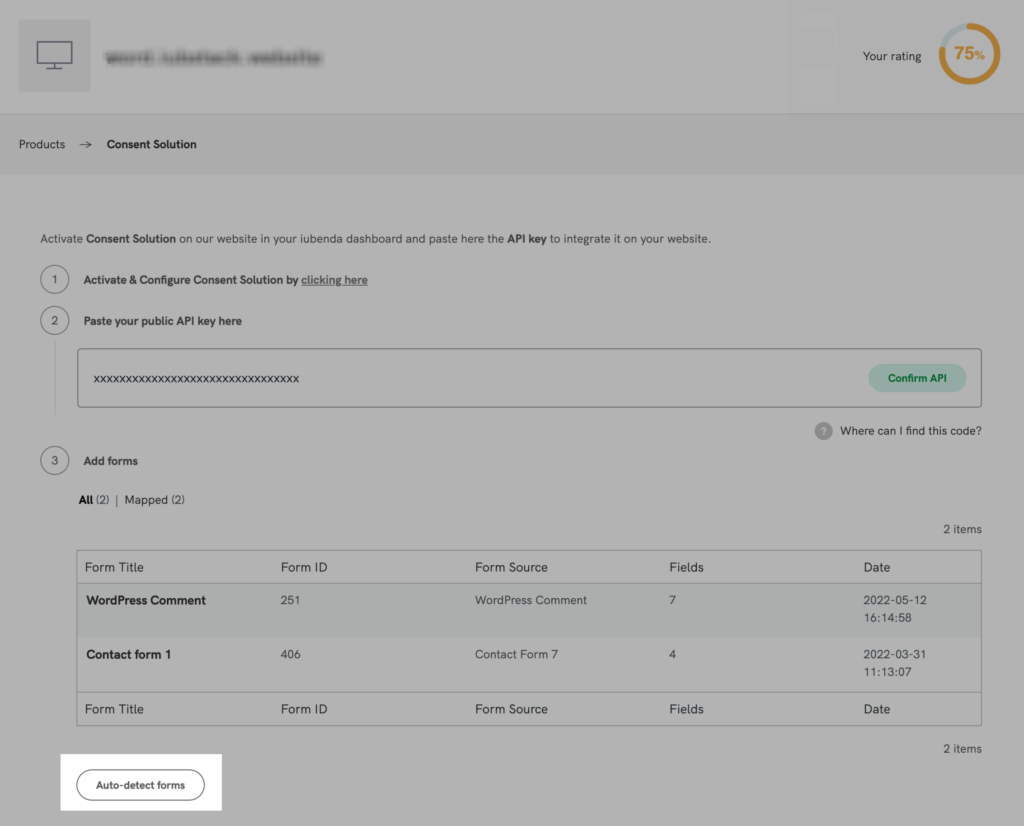Viewport: 1024px width, 826px height.
Task: Click the Consent Solution breadcrumb item
Action: coord(151,144)
